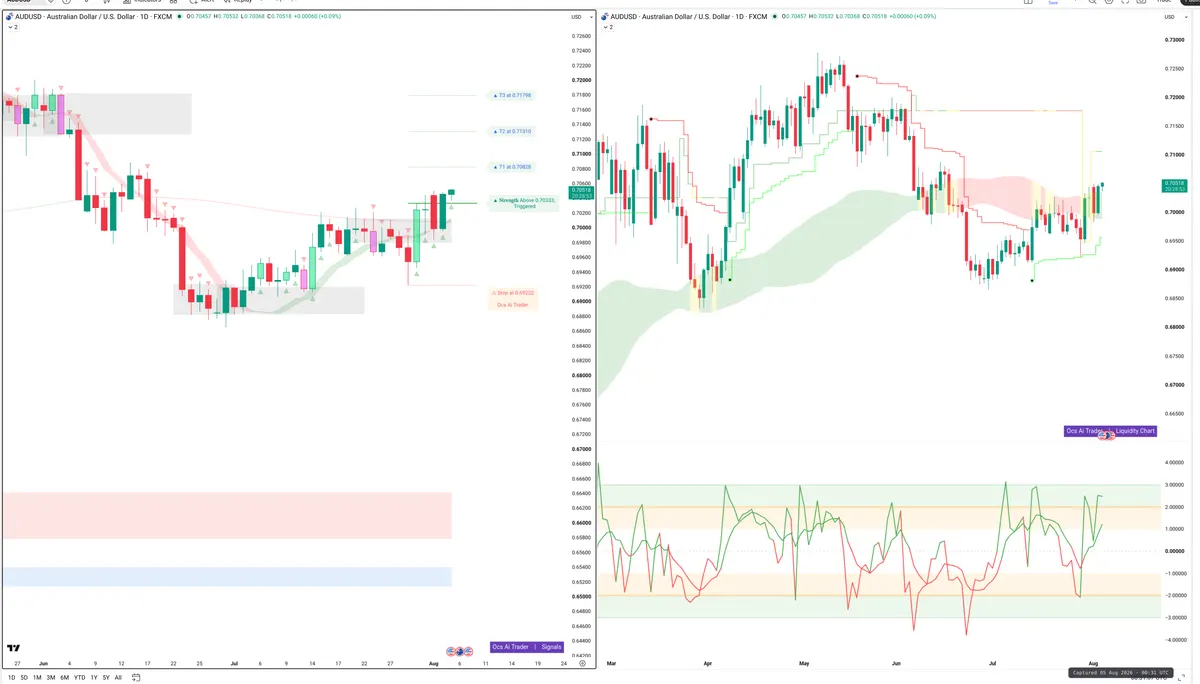Screen dimensions: 1200x684
Task: Open chart settings gear on left chart's time axis
Action: (582, 663)
